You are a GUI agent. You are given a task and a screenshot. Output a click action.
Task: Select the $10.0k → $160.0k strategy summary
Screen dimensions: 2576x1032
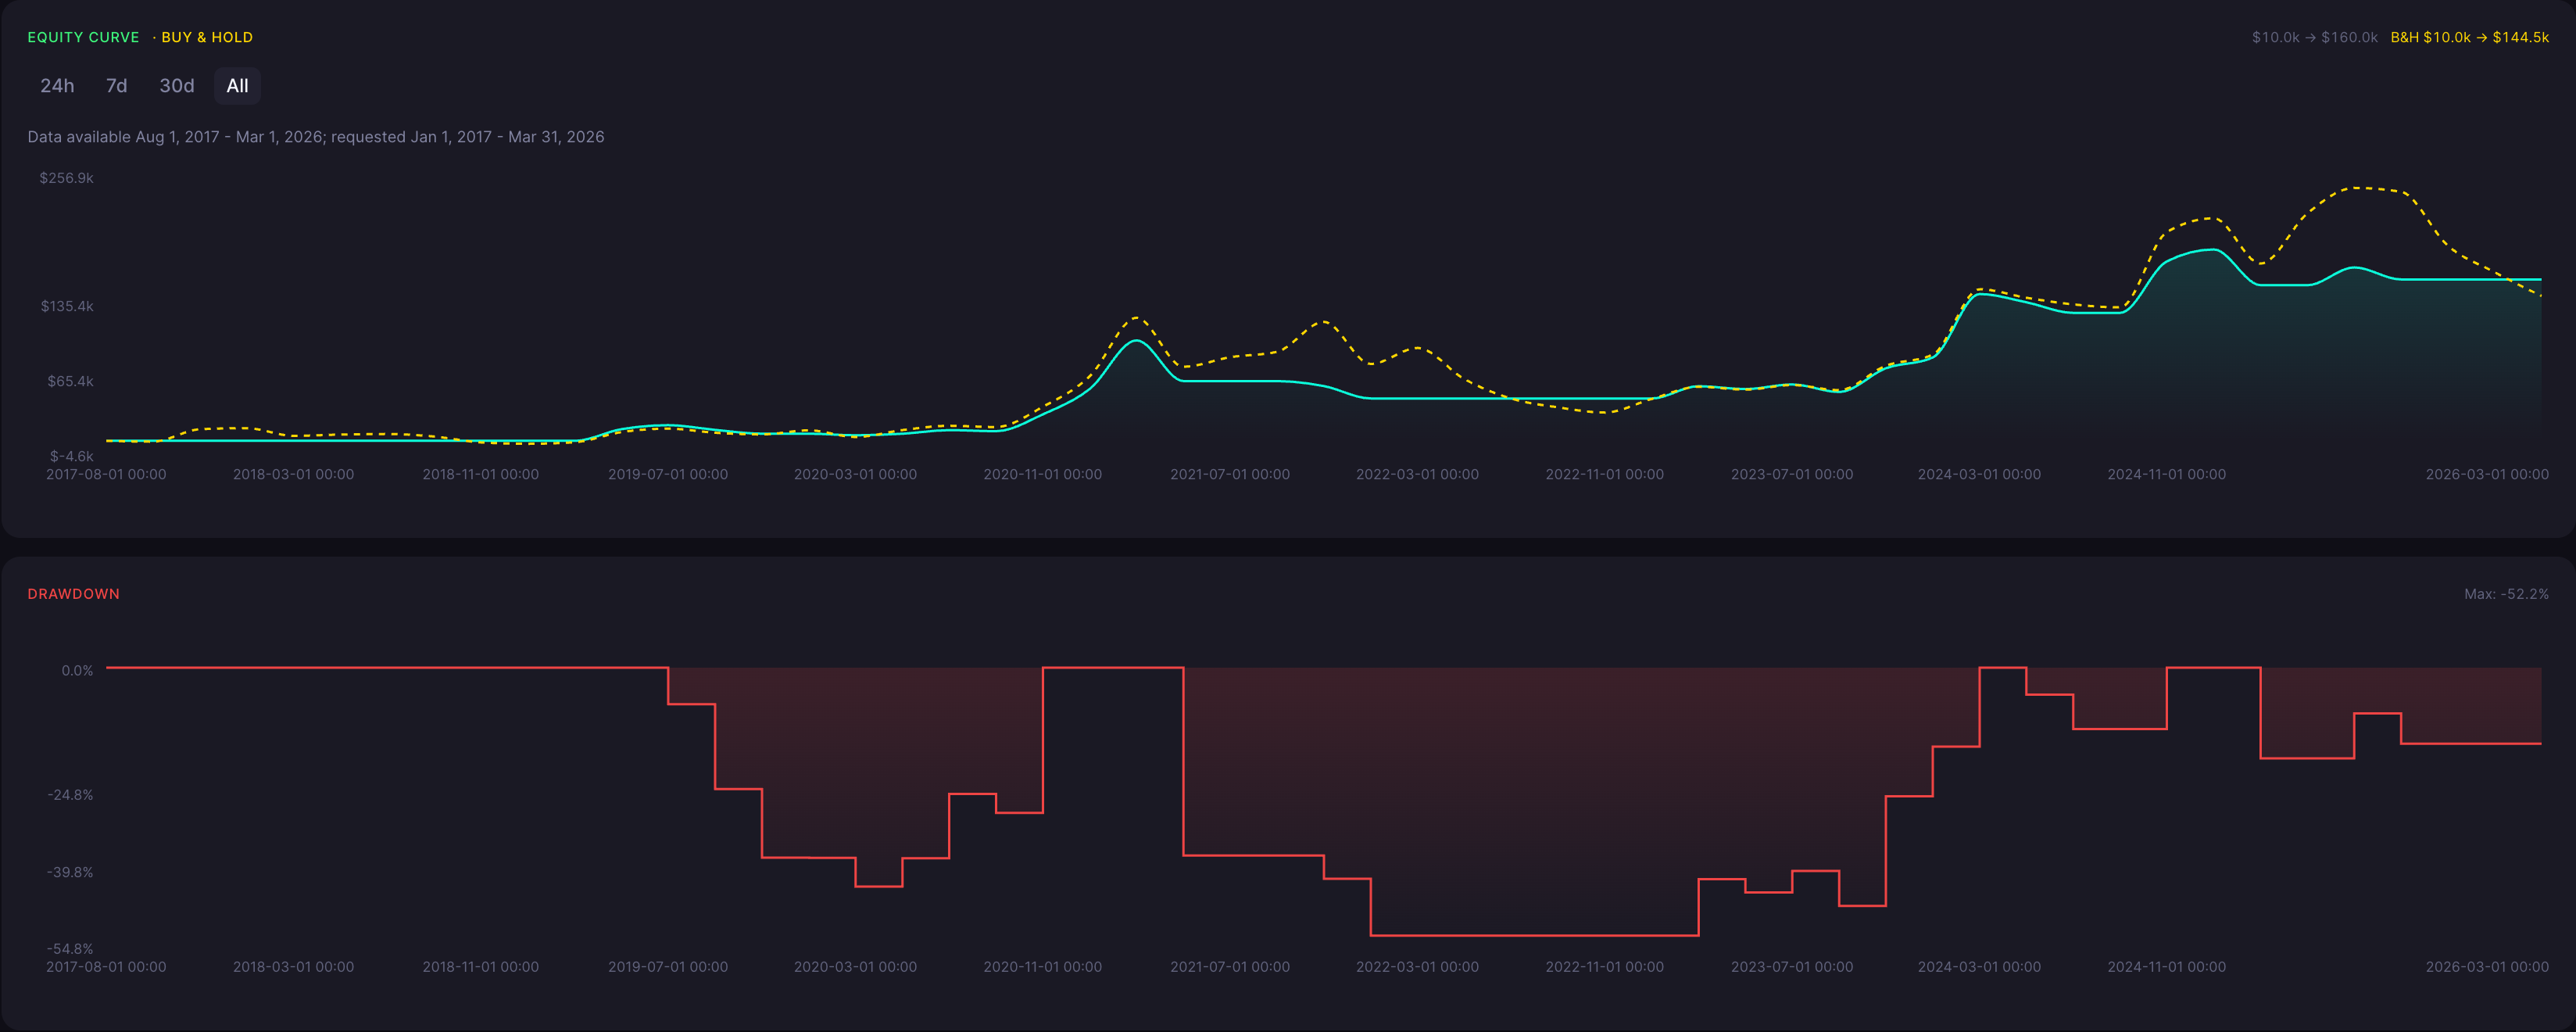pyautogui.click(x=2314, y=37)
